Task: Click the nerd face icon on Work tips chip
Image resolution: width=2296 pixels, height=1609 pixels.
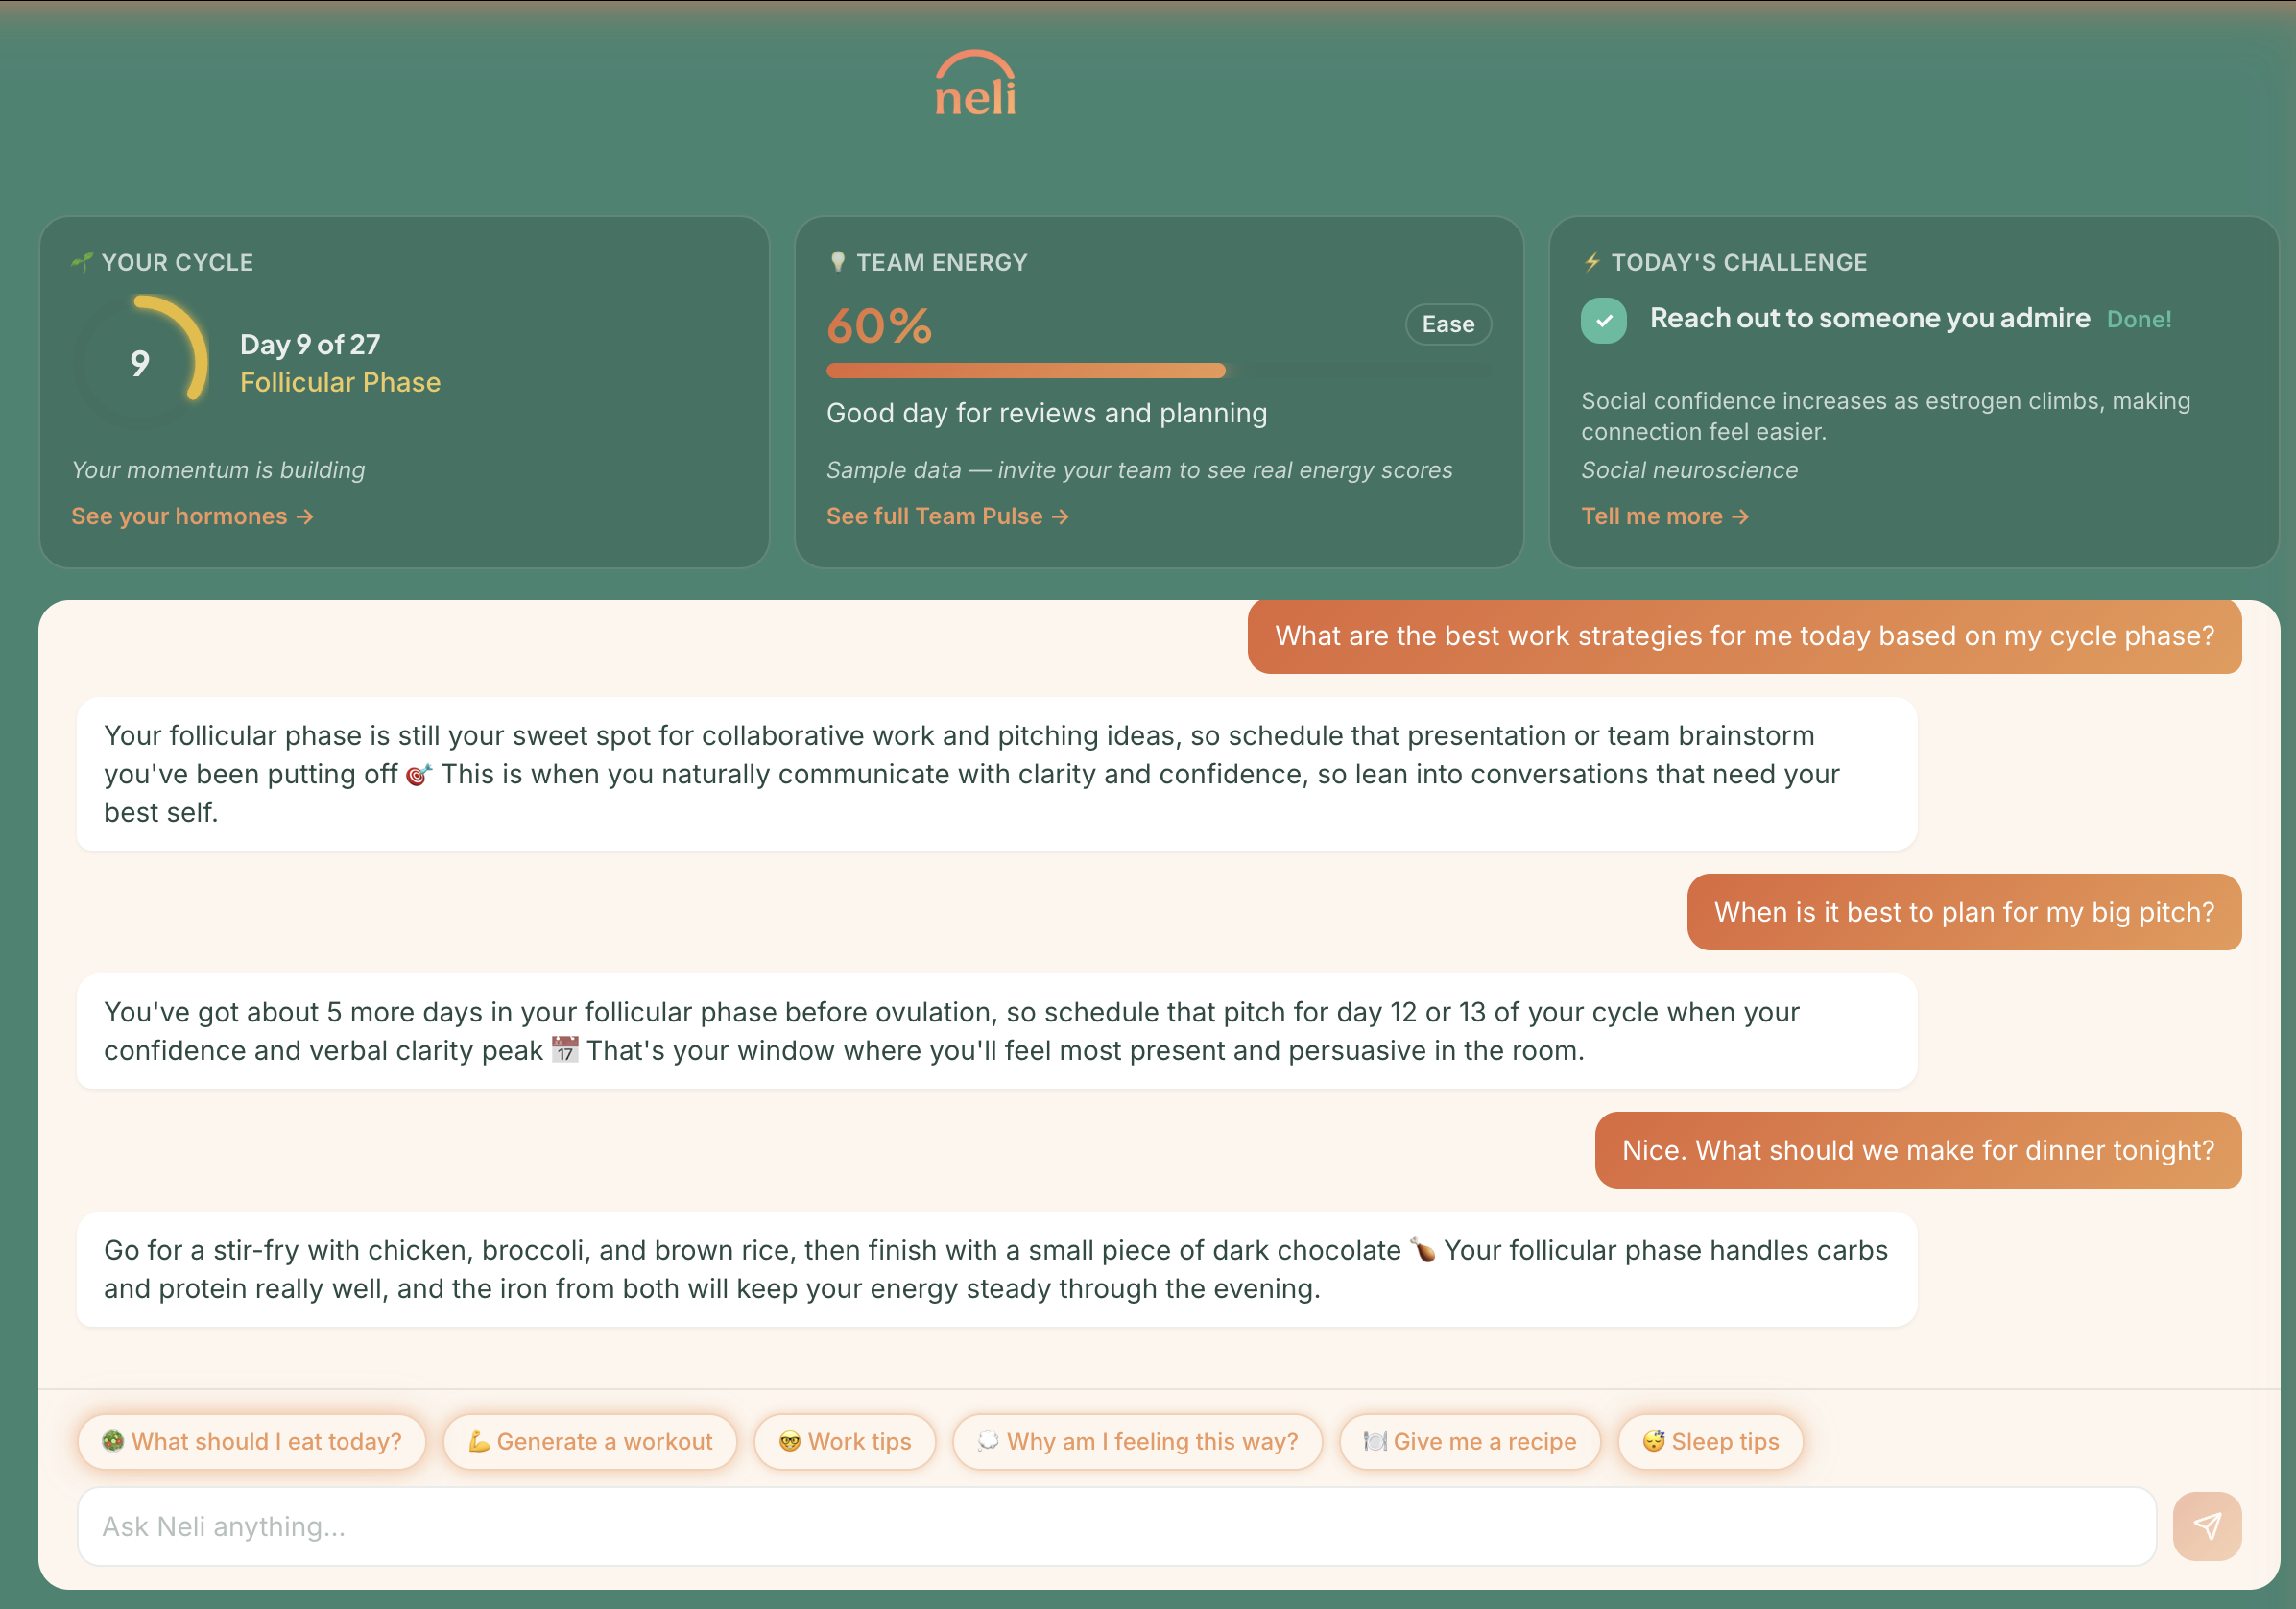Action: click(x=789, y=1441)
